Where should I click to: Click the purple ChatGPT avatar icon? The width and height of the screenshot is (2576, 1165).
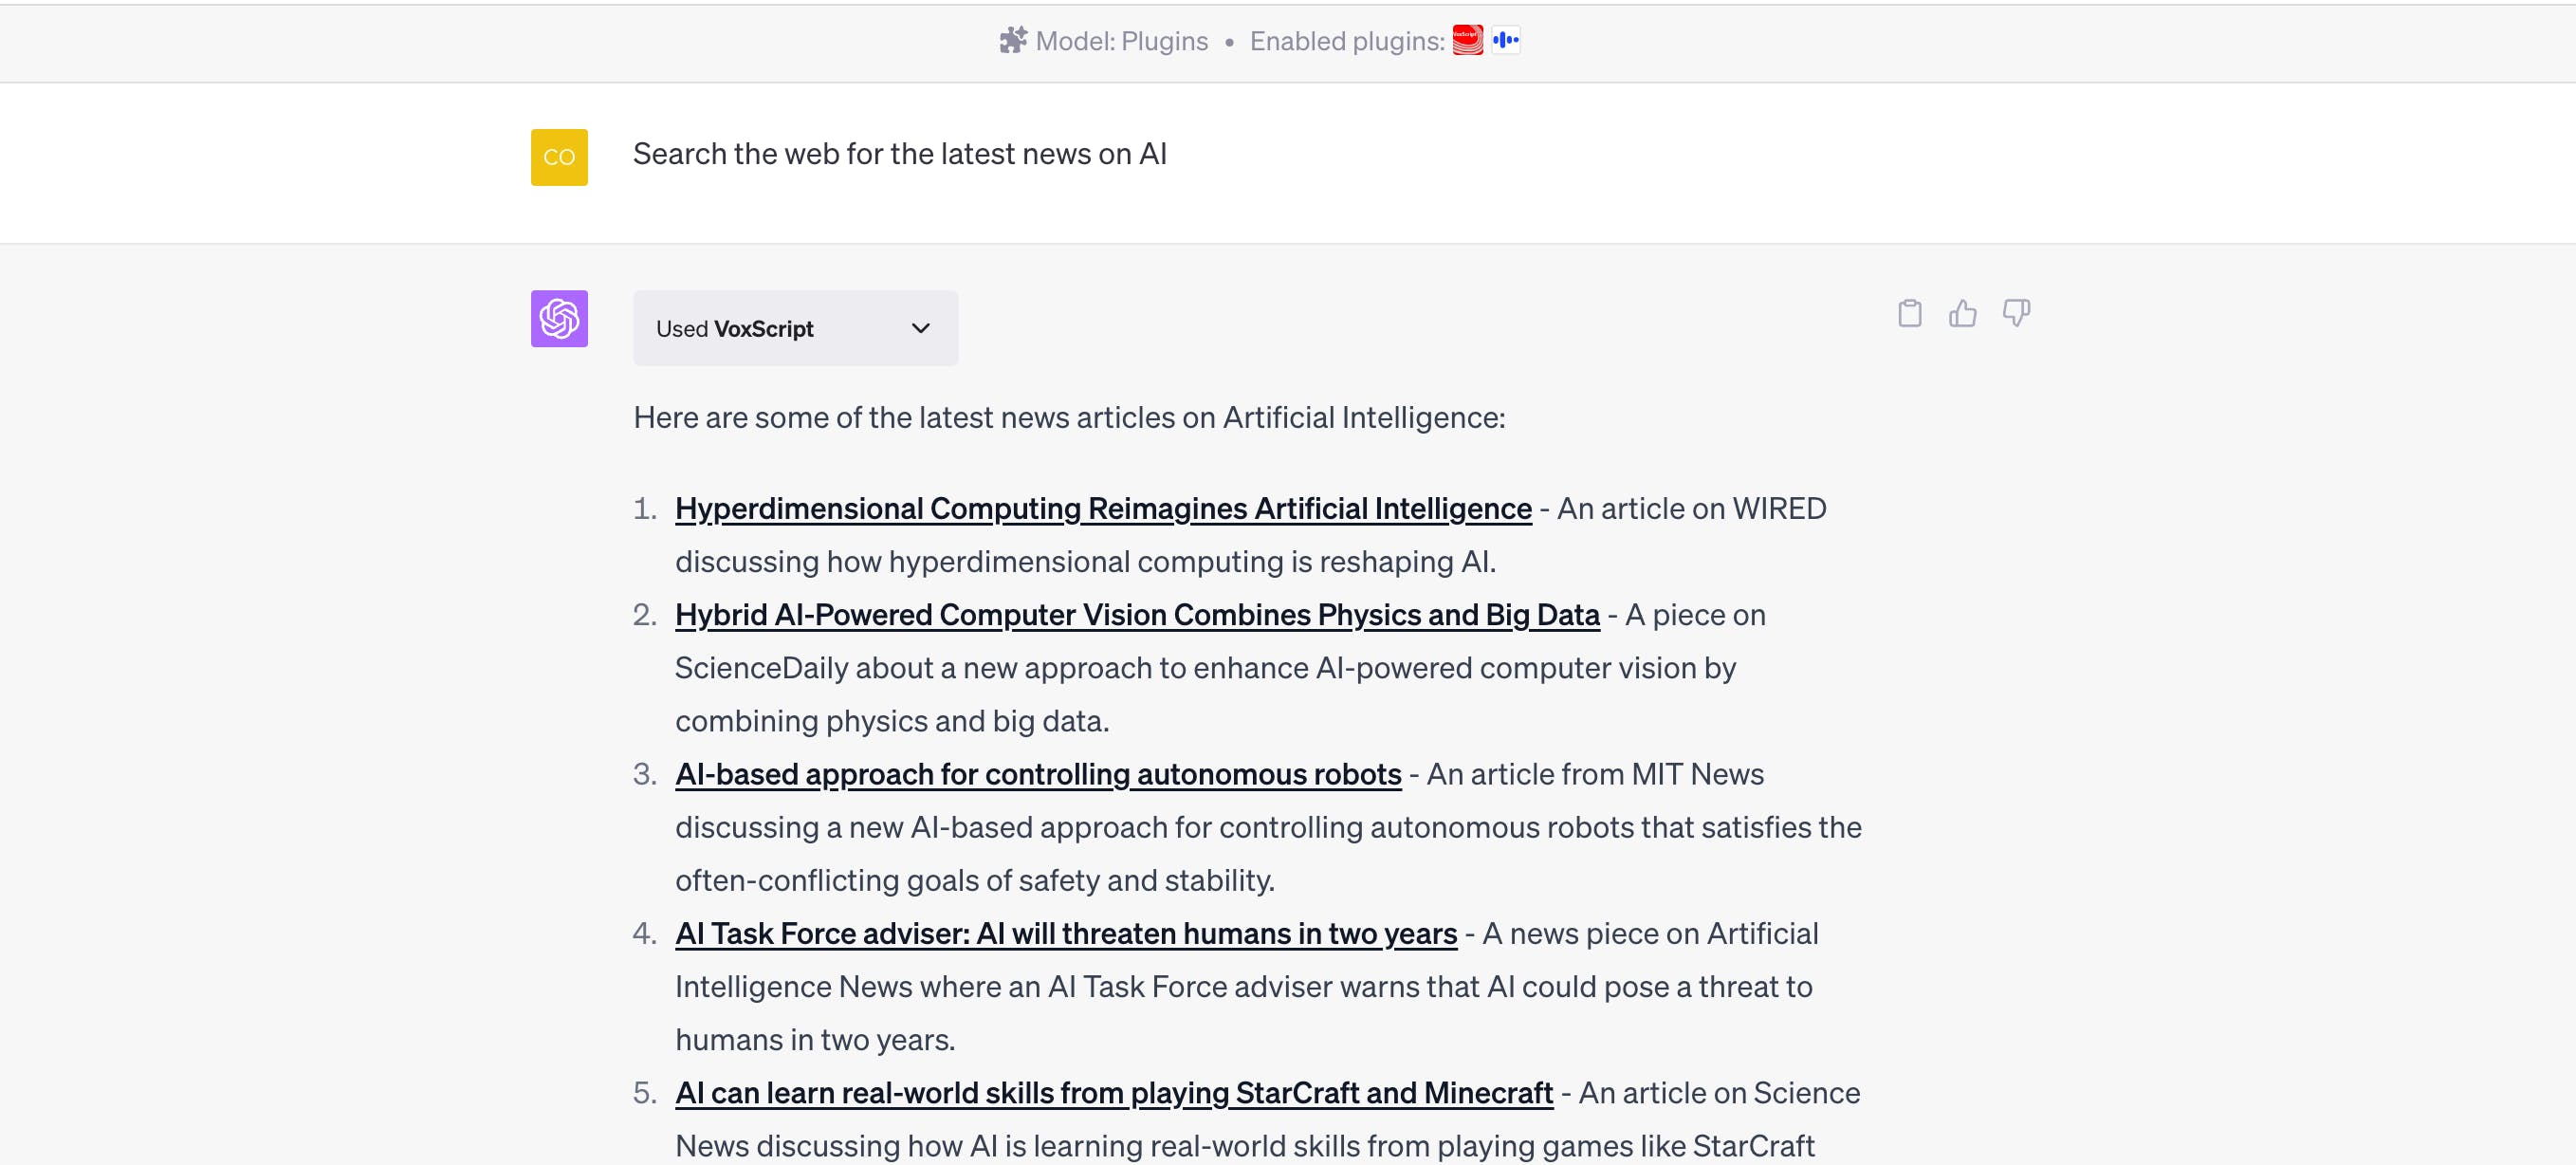[559, 319]
